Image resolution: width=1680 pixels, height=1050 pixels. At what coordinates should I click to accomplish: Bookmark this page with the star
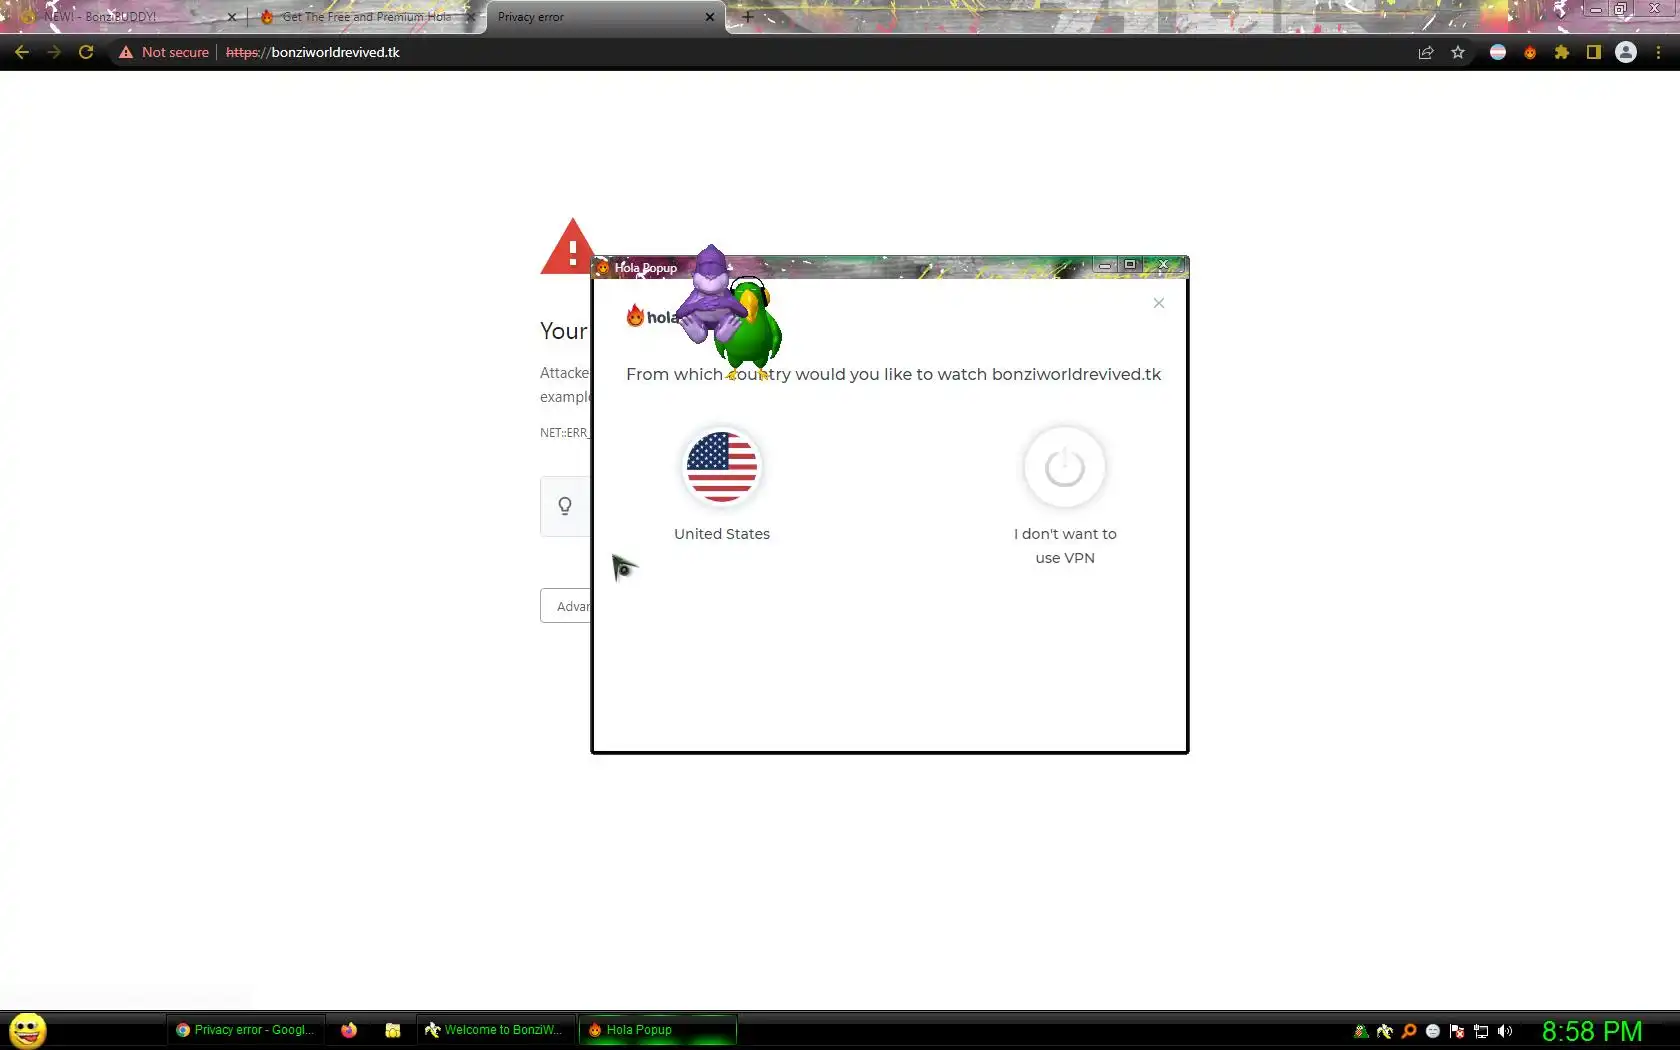pyautogui.click(x=1458, y=52)
